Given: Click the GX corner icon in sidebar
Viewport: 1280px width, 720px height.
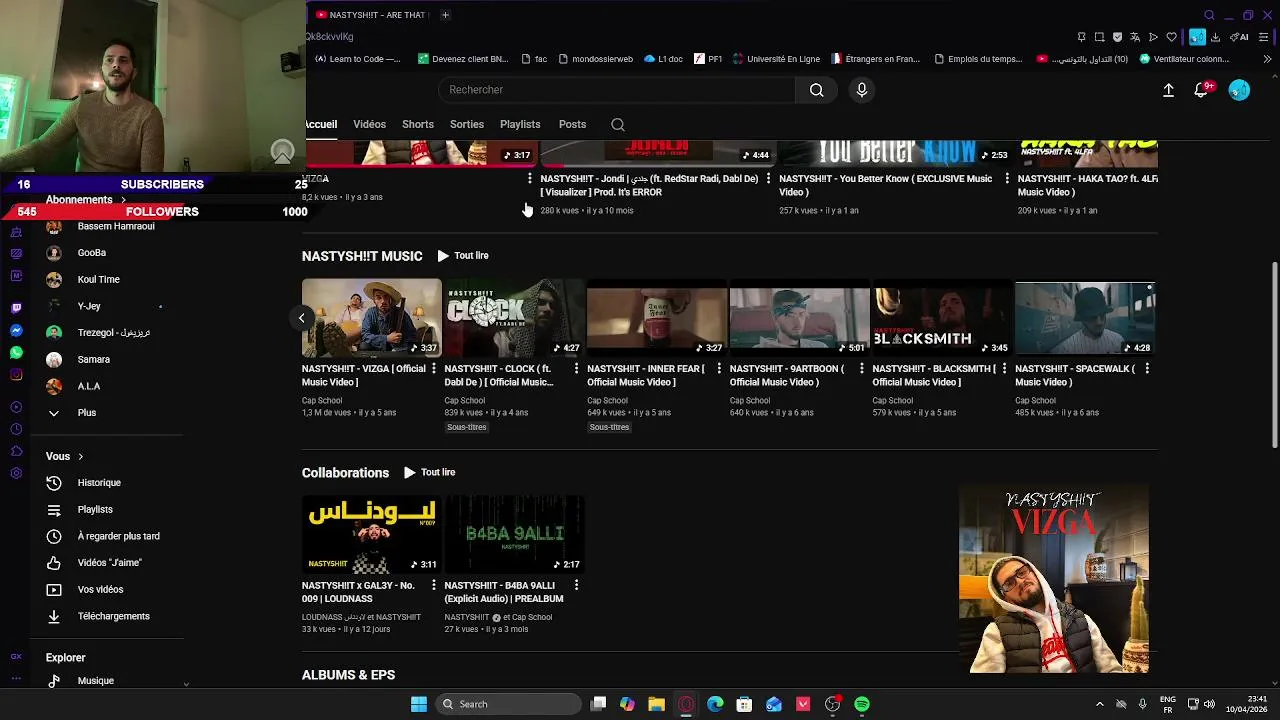Looking at the screenshot, I should pyautogui.click(x=16, y=657).
